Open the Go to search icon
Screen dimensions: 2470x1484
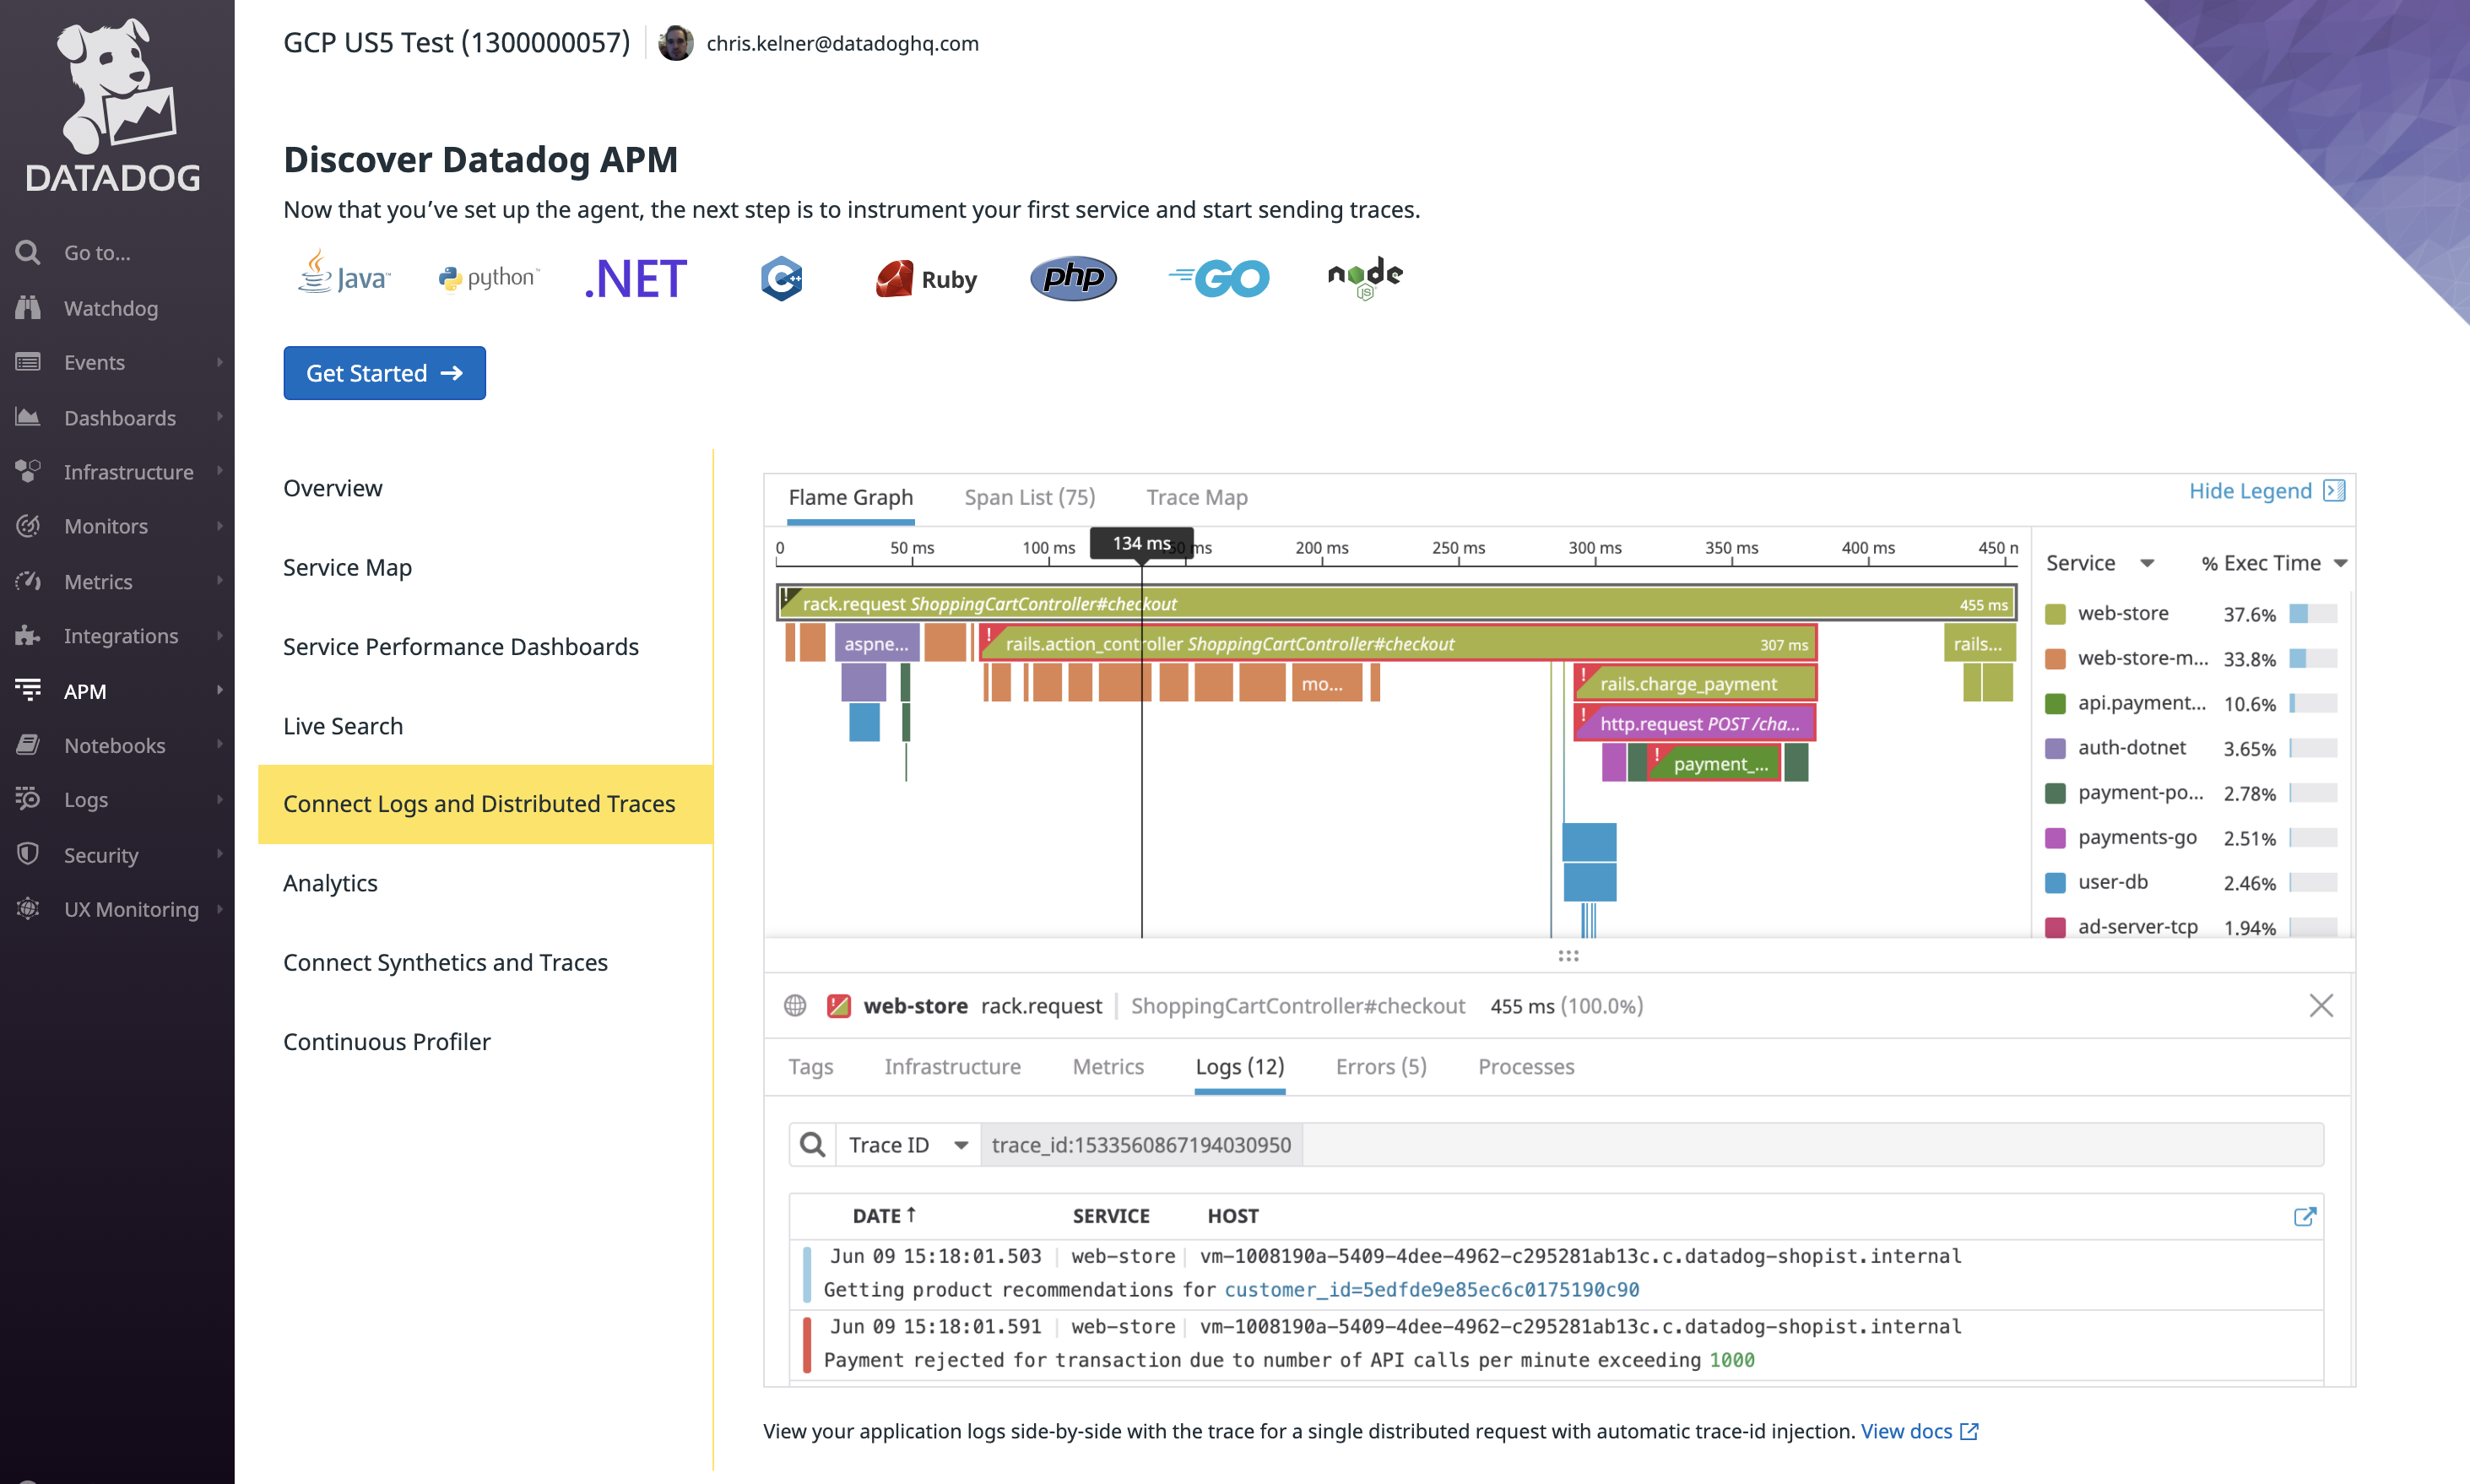point(28,253)
